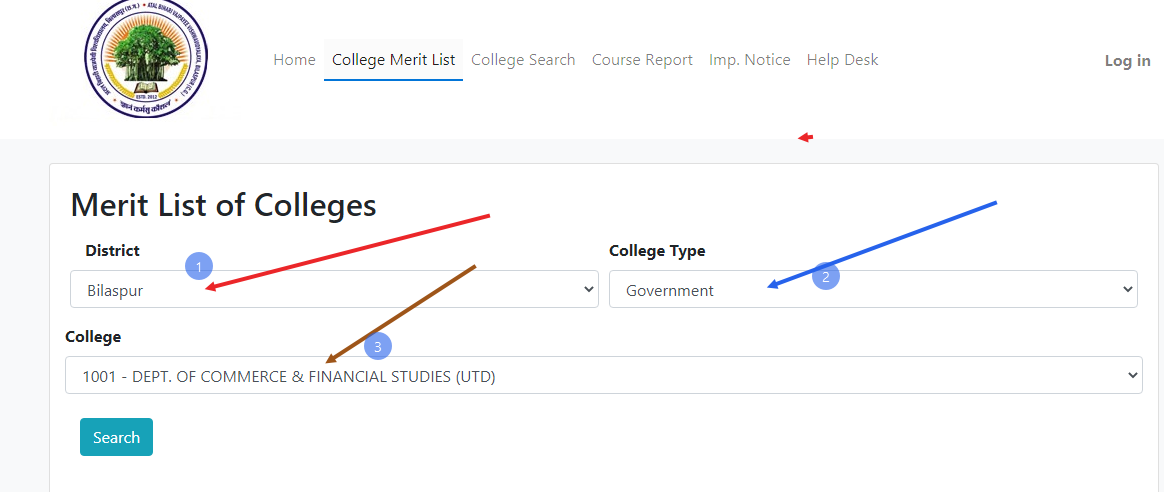The image size is (1164, 492).
Task: Click the District field label
Action: 112,251
